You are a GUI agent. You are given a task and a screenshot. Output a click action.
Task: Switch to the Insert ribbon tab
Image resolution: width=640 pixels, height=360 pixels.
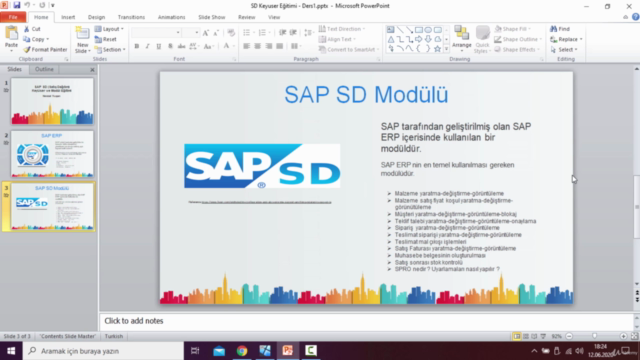coord(68,17)
